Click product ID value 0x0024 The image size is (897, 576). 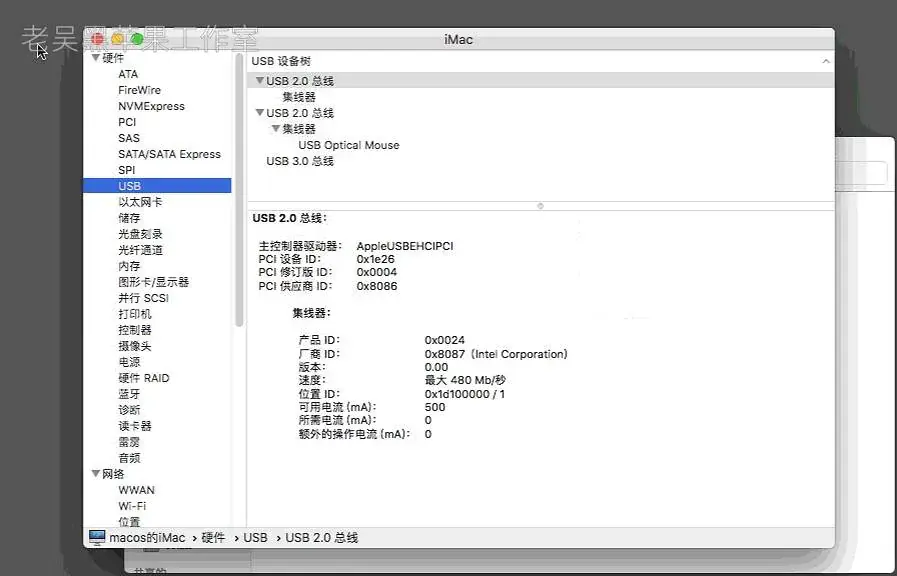click(444, 340)
